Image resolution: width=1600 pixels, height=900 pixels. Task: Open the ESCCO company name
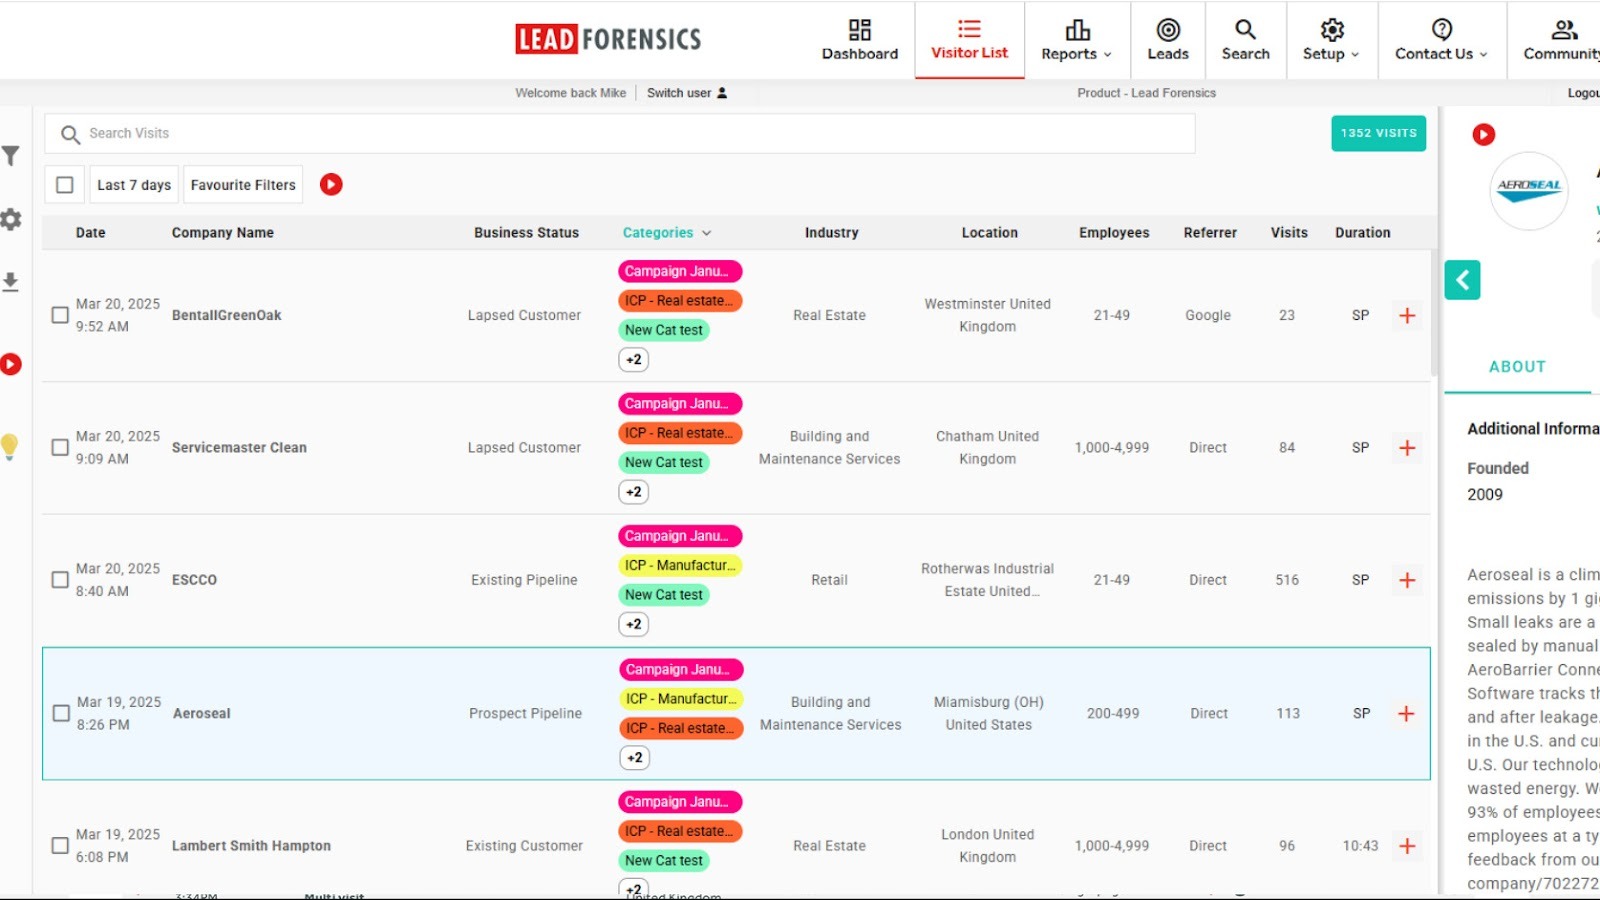[x=194, y=580]
